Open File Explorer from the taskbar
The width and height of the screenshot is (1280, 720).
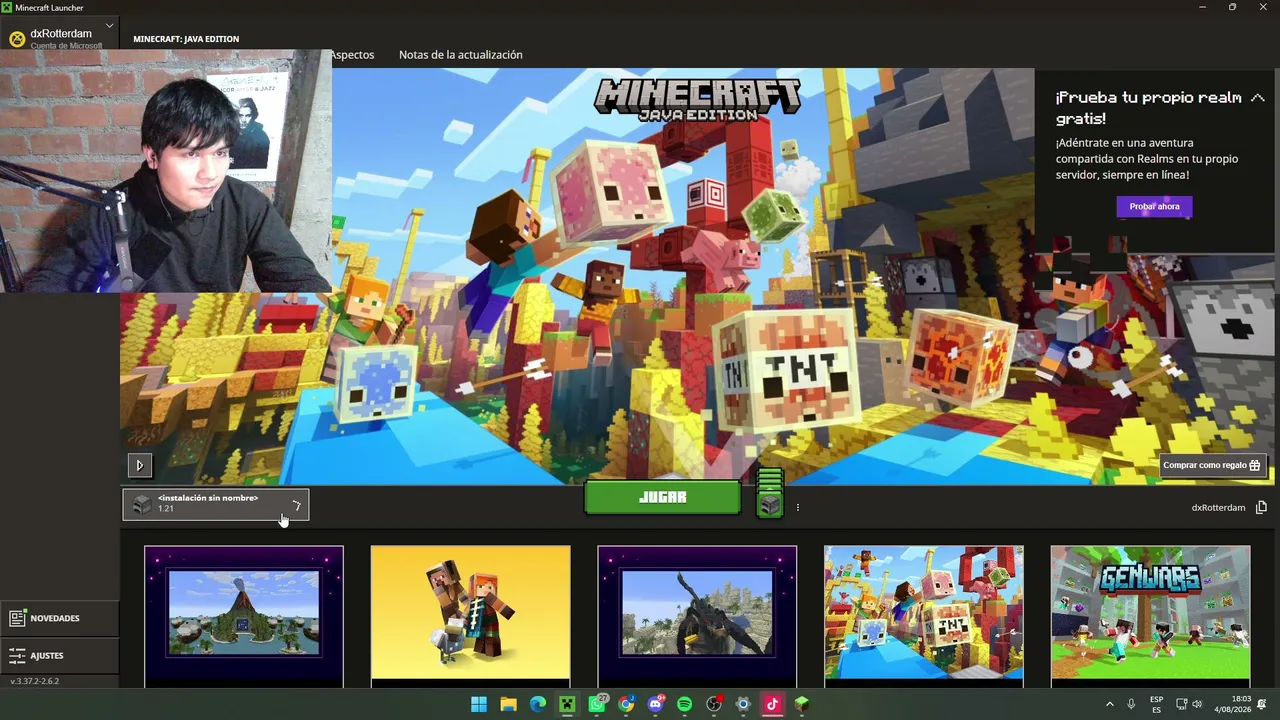(508, 704)
